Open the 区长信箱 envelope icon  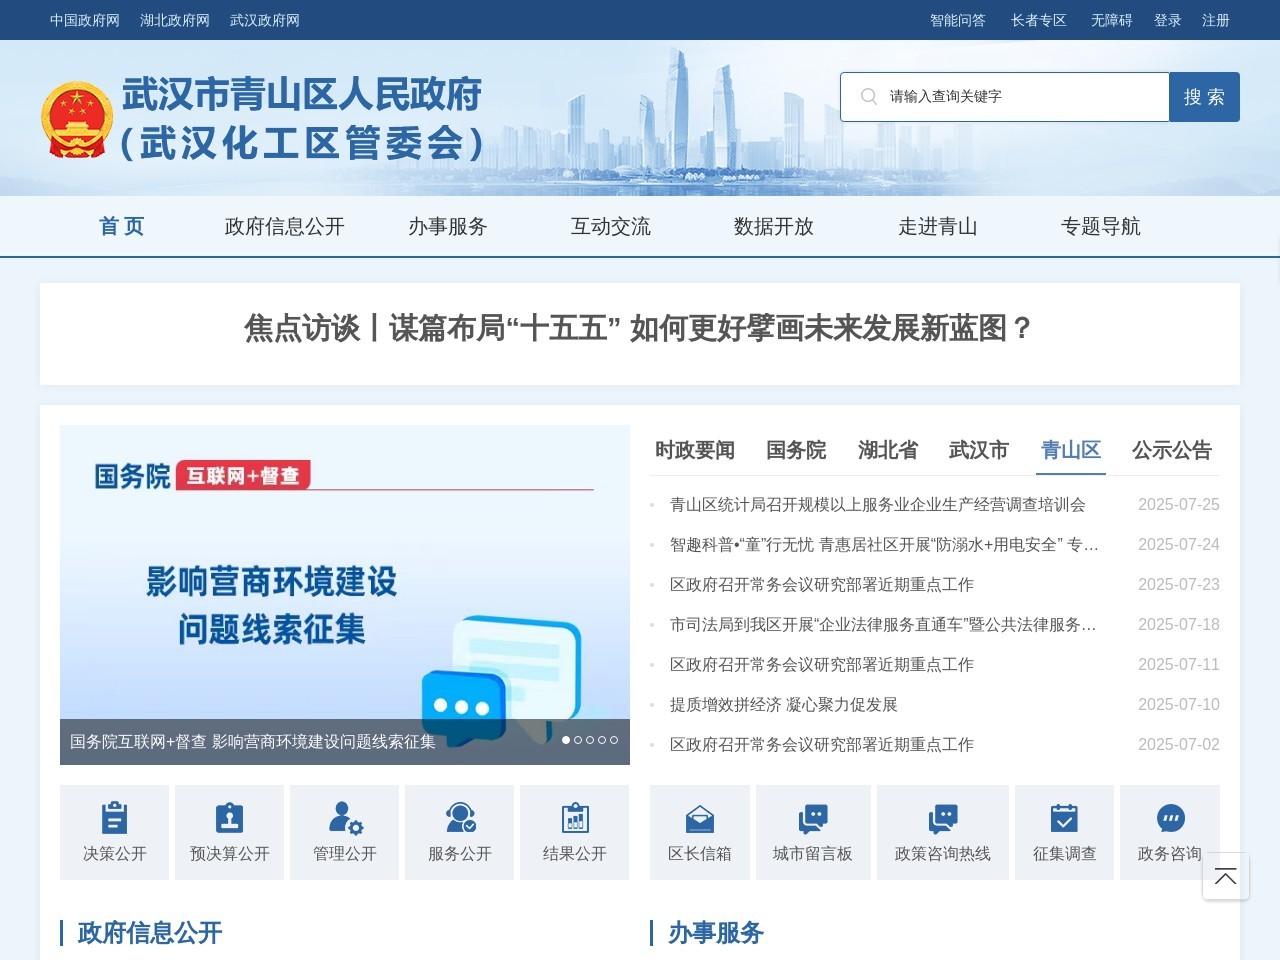click(x=700, y=820)
